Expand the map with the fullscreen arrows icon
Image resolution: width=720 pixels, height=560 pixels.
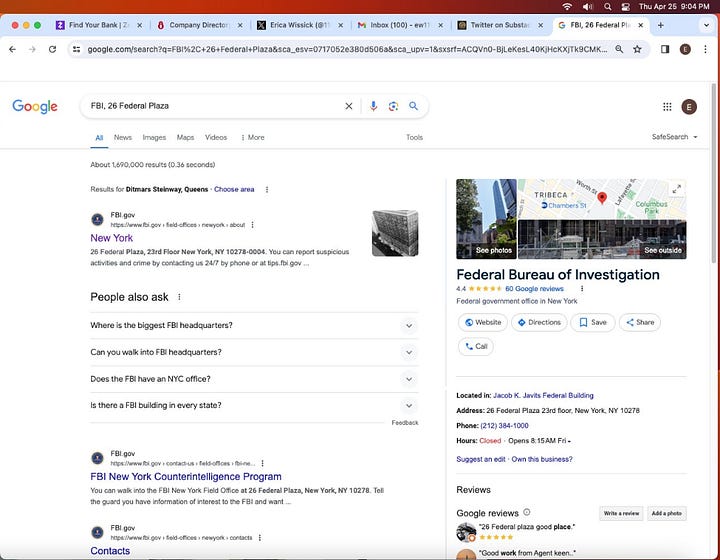pos(676,189)
